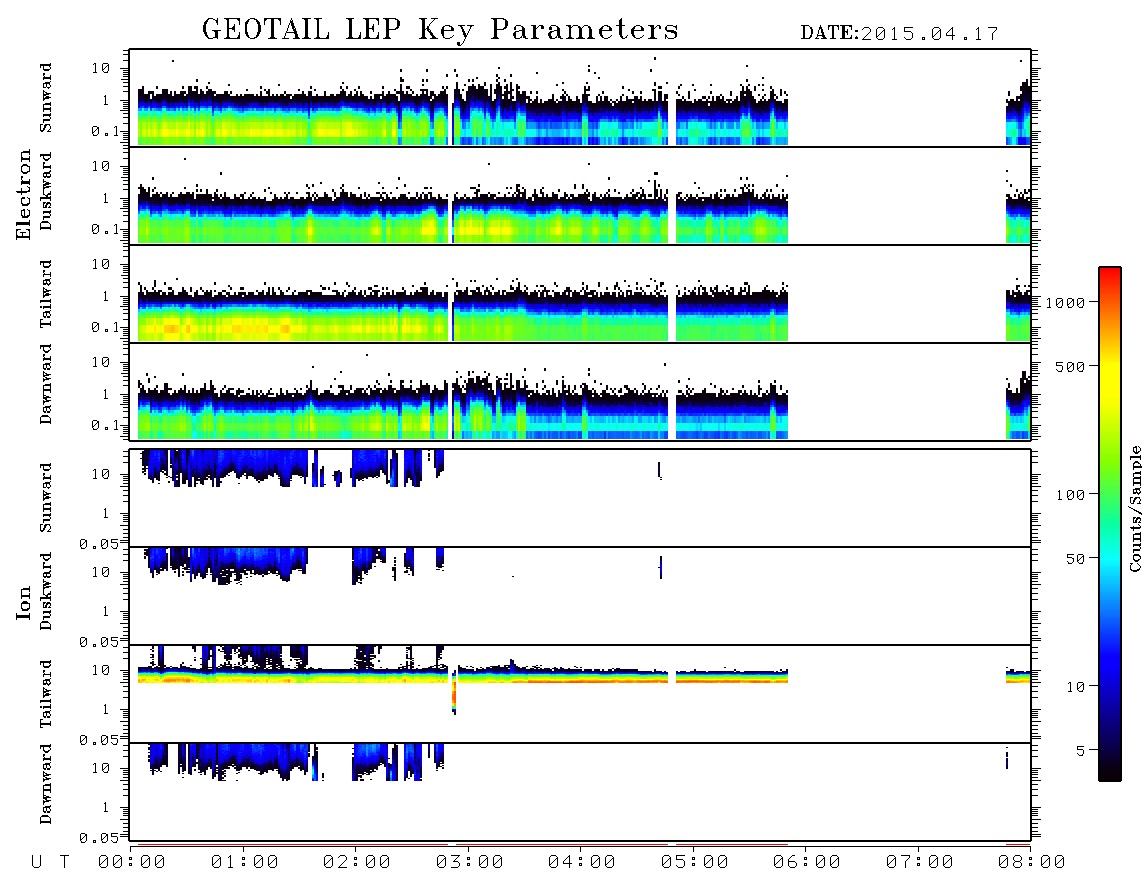This screenshot has width=1142, height=880.
Task: Select the "50" color bar tick label
Action: 1074,559
